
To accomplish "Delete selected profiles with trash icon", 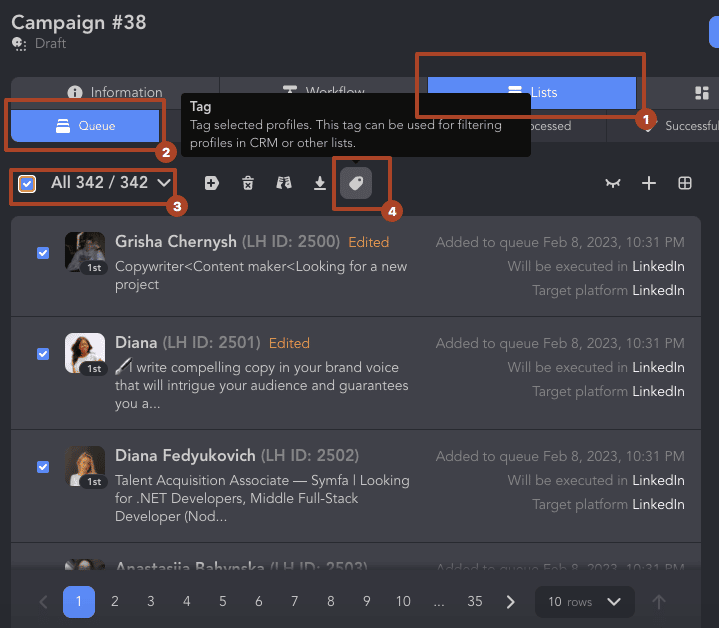I will (248, 183).
